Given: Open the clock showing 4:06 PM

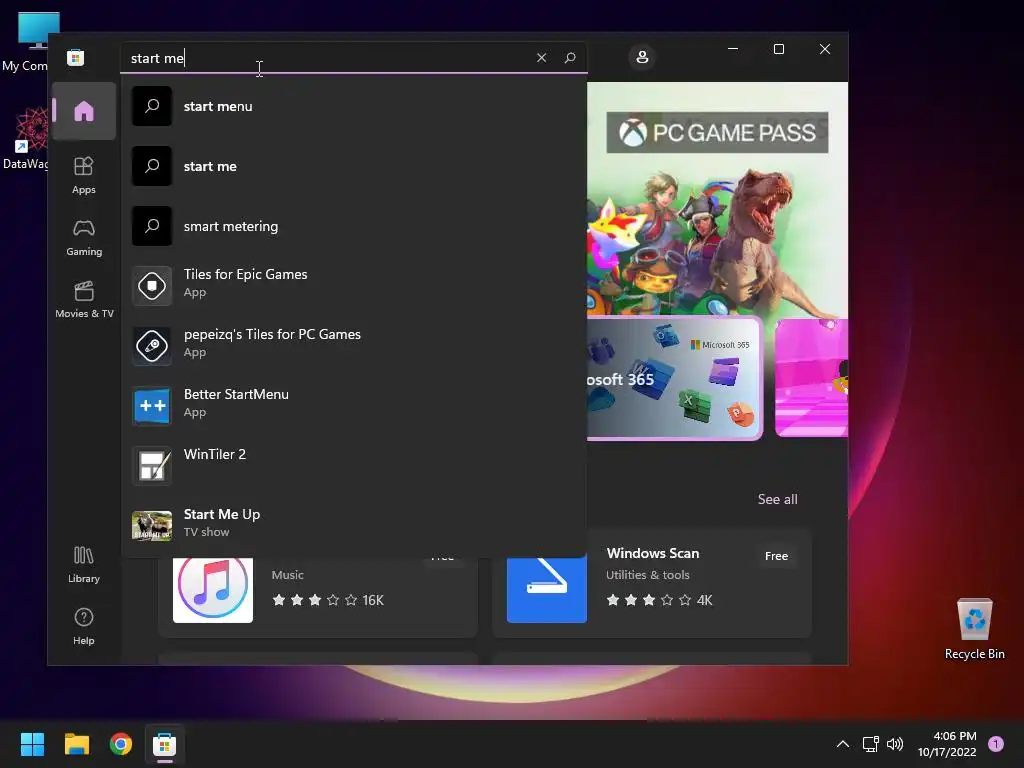Looking at the screenshot, I should (948, 744).
